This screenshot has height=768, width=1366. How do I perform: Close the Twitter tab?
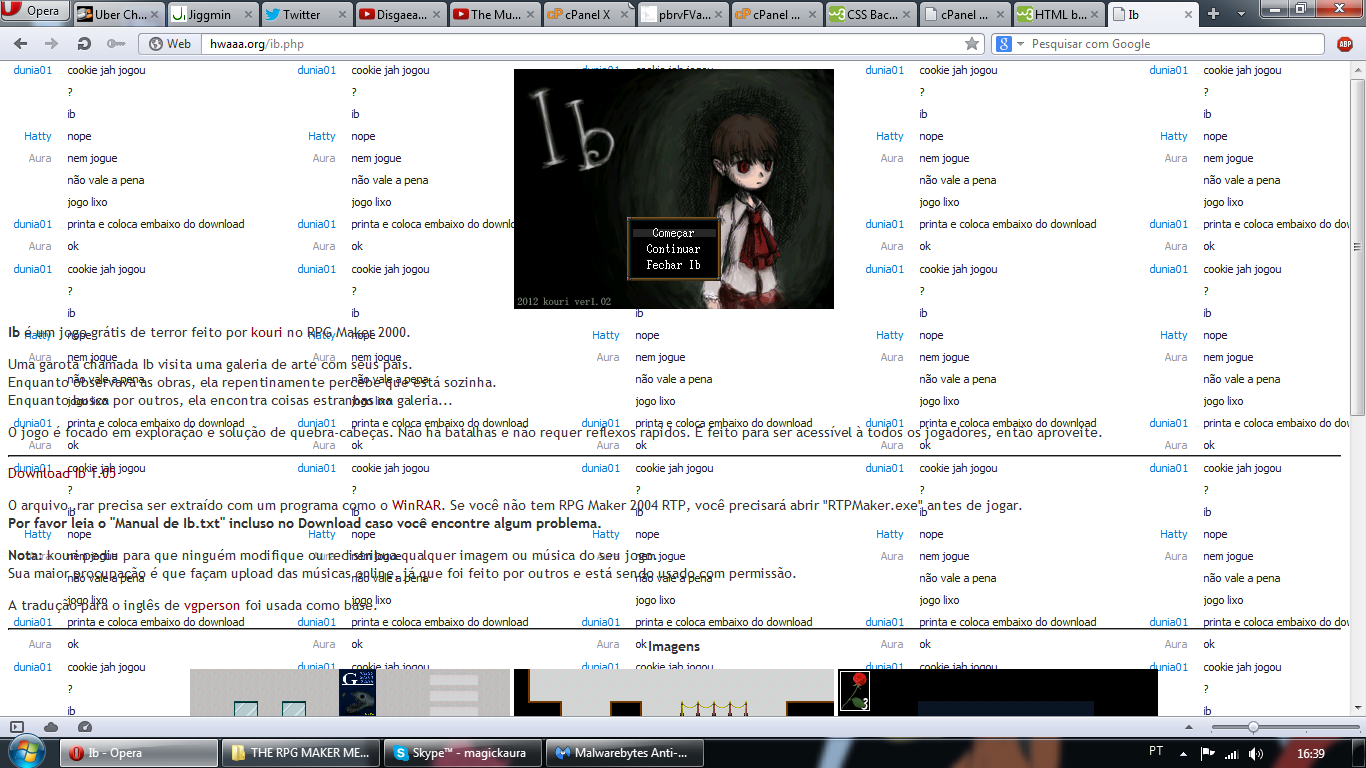point(341,14)
